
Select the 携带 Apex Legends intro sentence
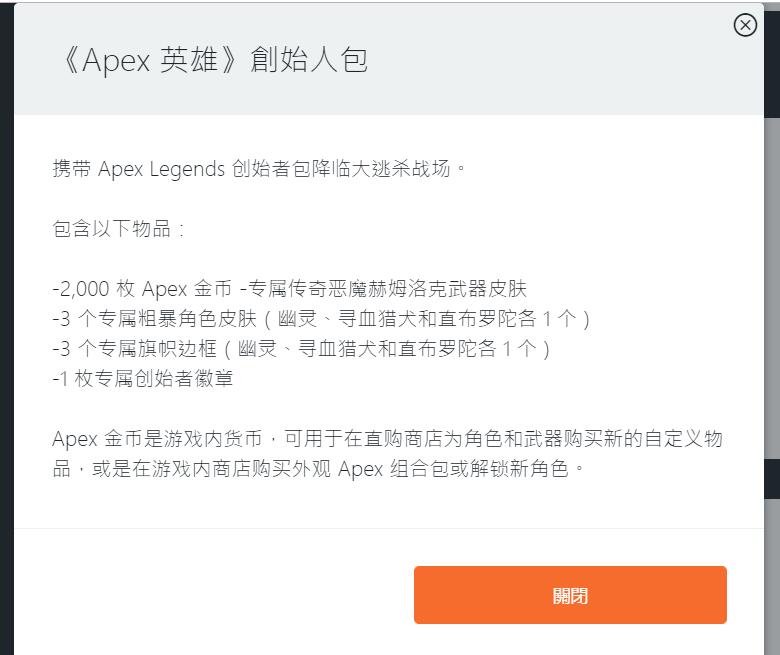click(x=259, y=168)
